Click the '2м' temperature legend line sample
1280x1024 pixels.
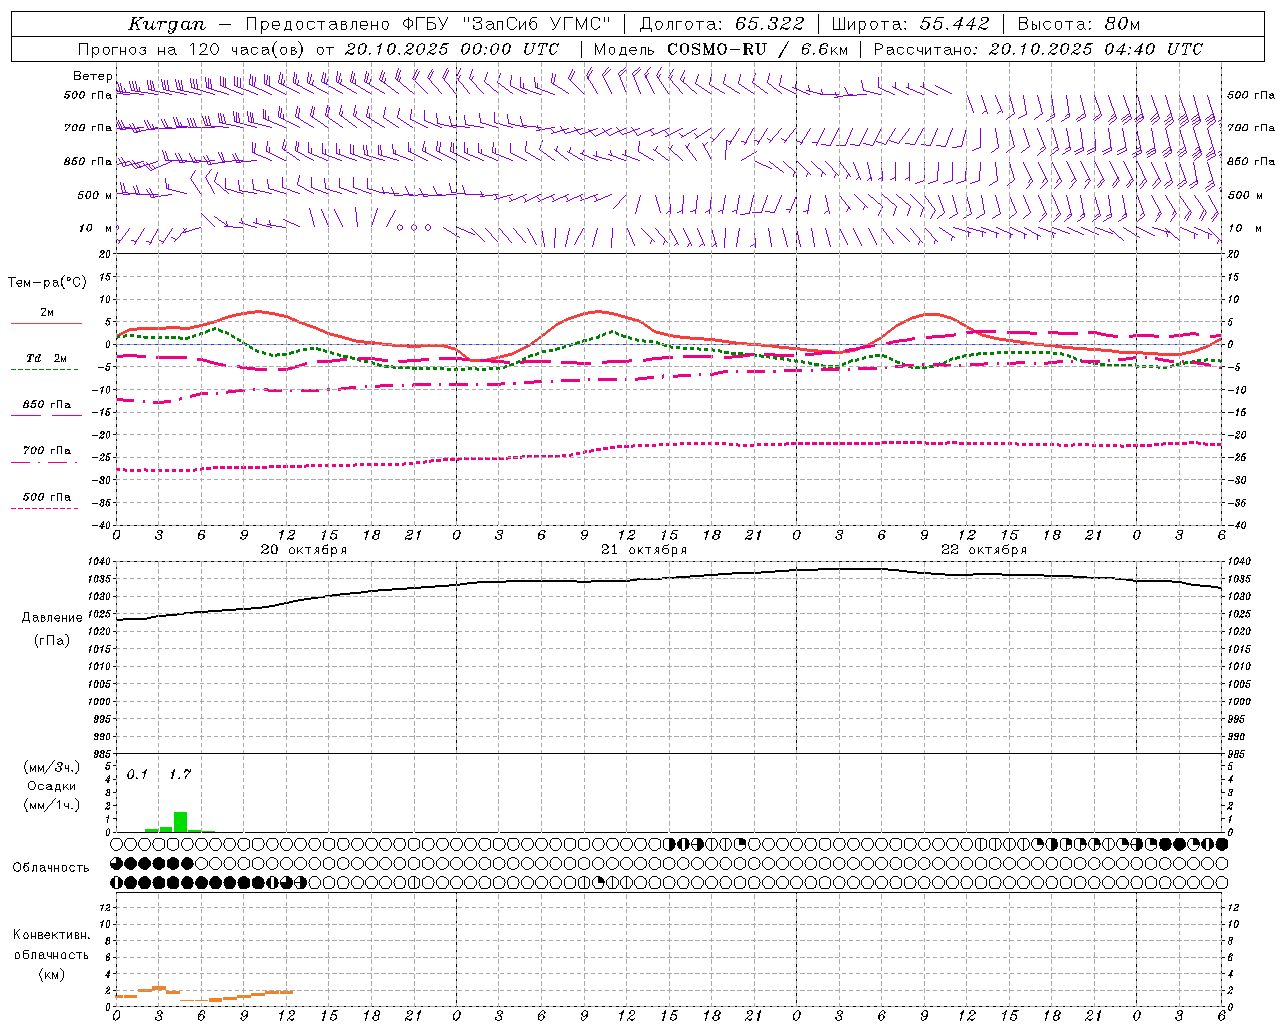46,323
